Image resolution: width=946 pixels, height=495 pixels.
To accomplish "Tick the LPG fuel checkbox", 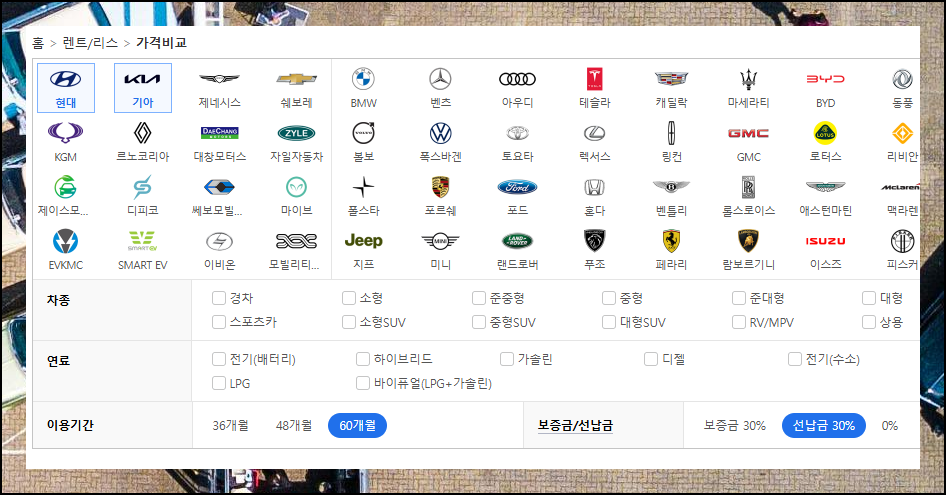I will point(218,383).
